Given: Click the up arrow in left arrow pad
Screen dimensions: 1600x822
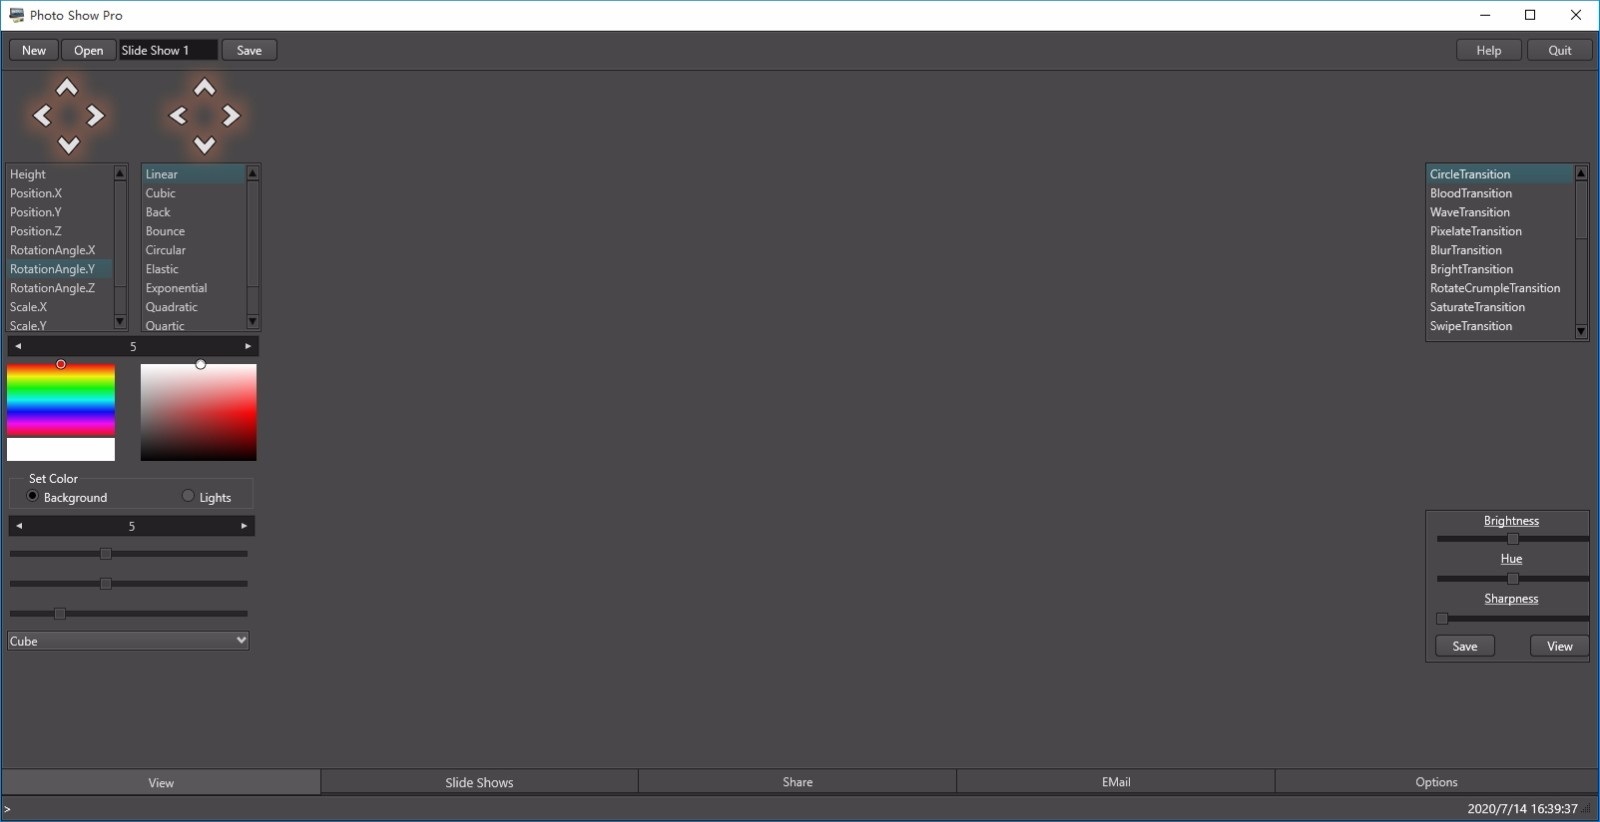Looking at the screenshot, I should 67,88.
